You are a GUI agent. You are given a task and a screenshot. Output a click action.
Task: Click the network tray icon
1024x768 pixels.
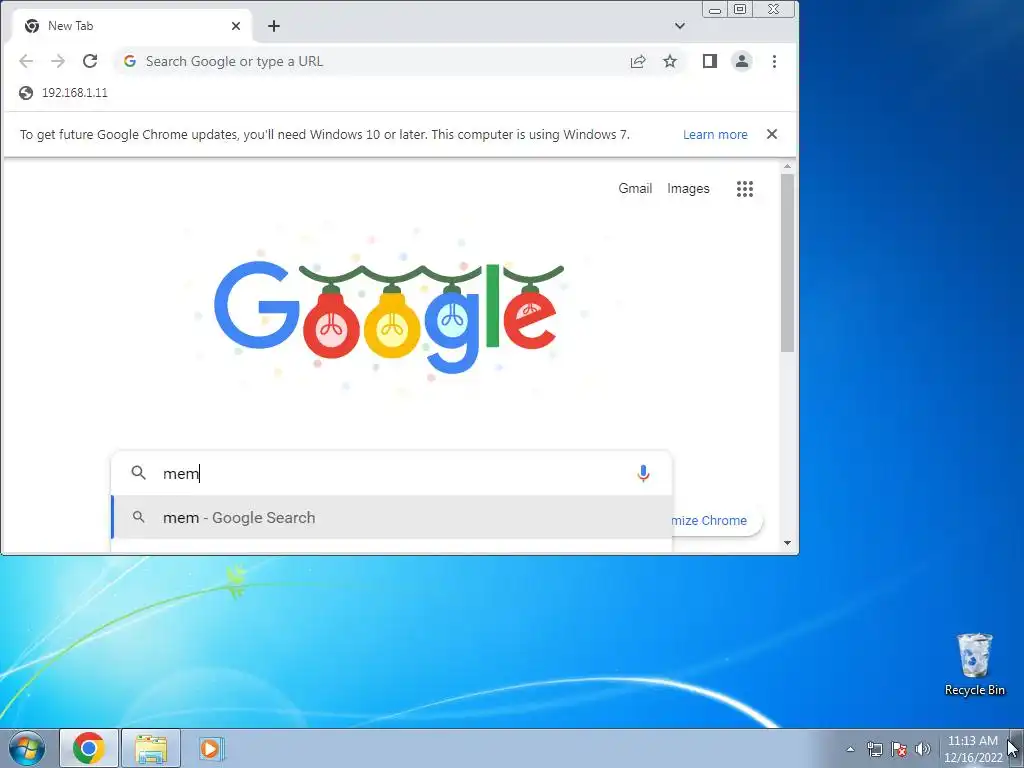click(x=874, y=749)
